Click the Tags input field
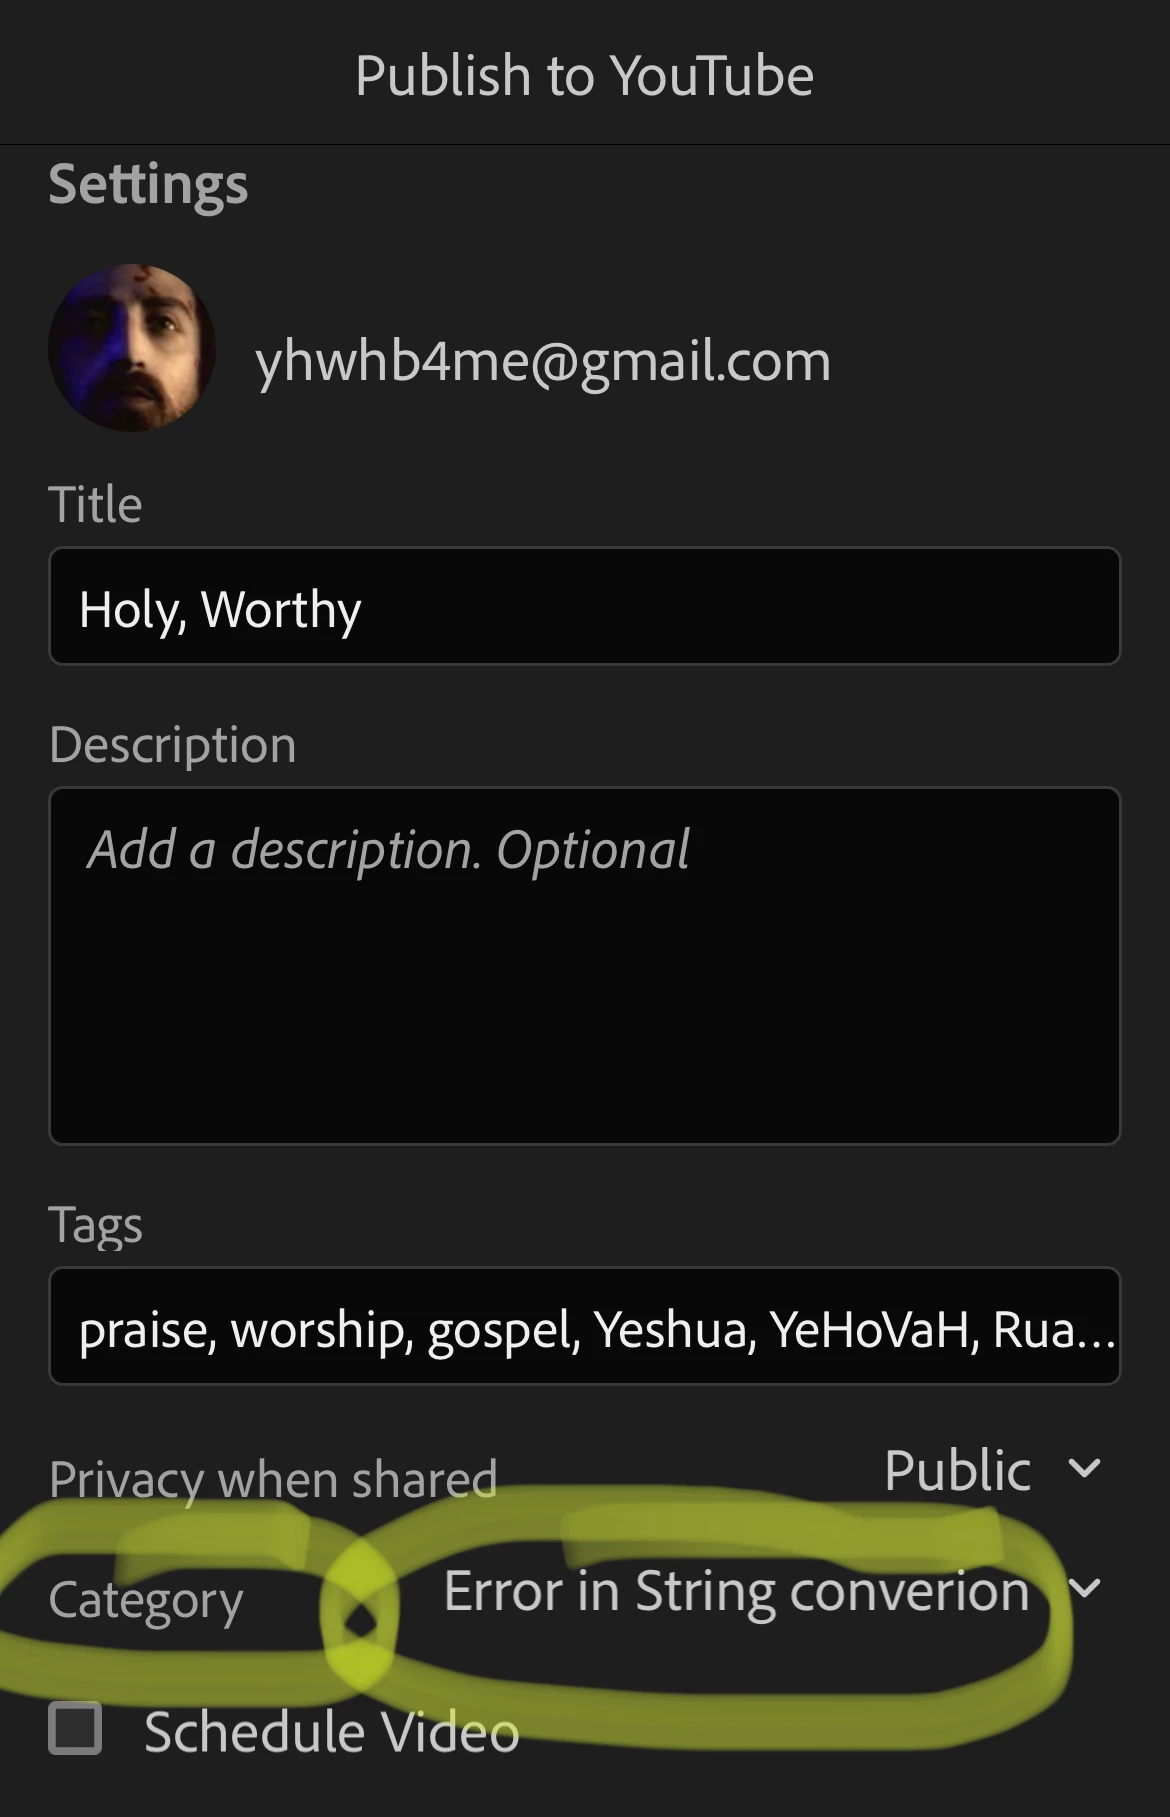Screen dimensions: 1170x1817 [585, 1326]
